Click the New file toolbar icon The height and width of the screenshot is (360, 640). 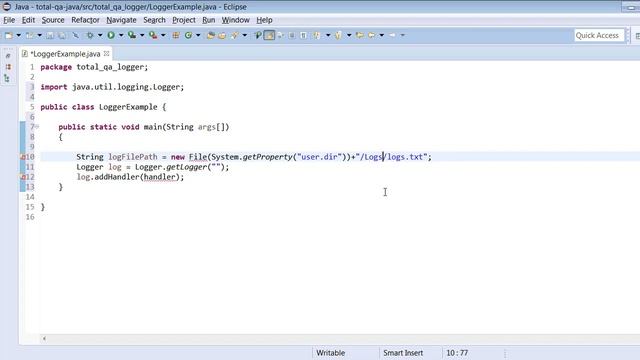[x=9, y=36]
